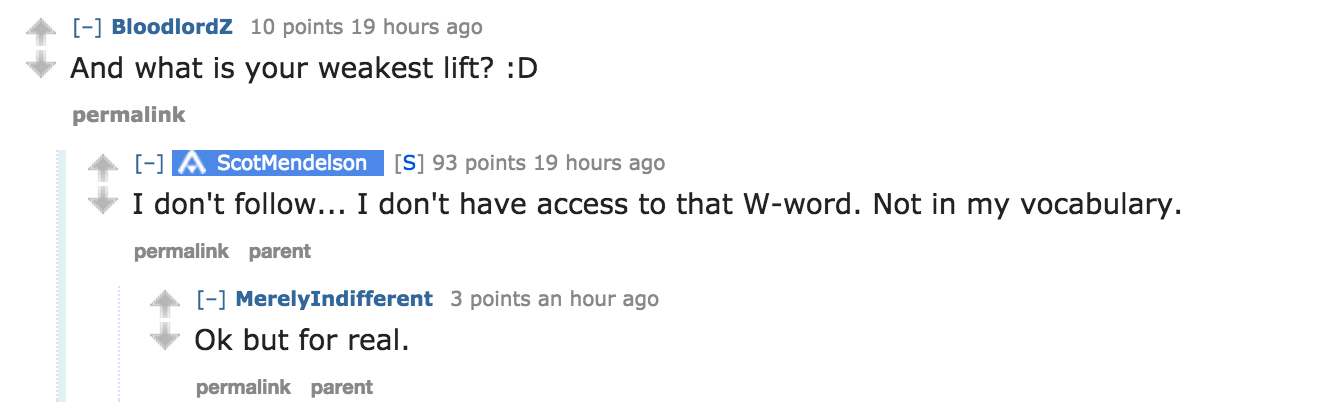
Task: Click ScotMendelson's flair icon
Action: (193, 163)
